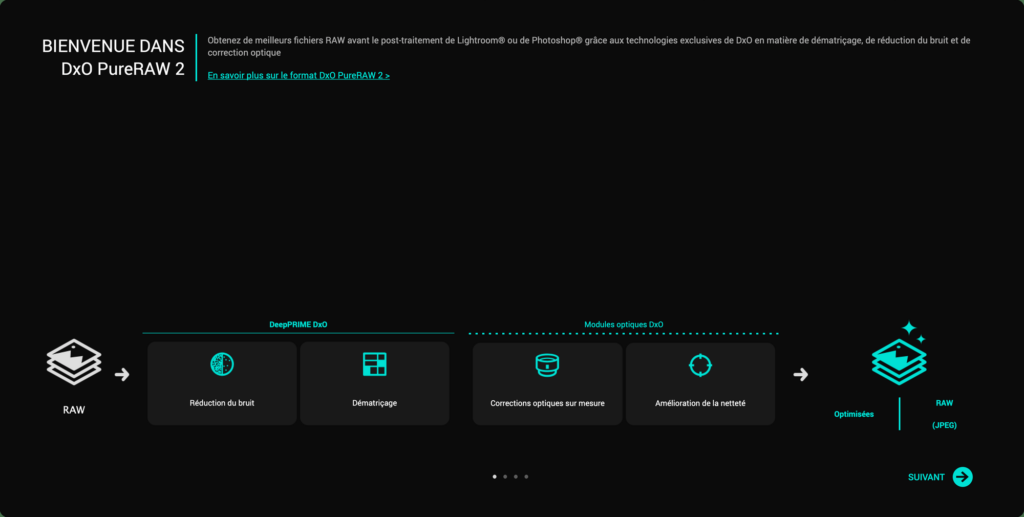Click the SUIVANT label text

tap(926, 477)
